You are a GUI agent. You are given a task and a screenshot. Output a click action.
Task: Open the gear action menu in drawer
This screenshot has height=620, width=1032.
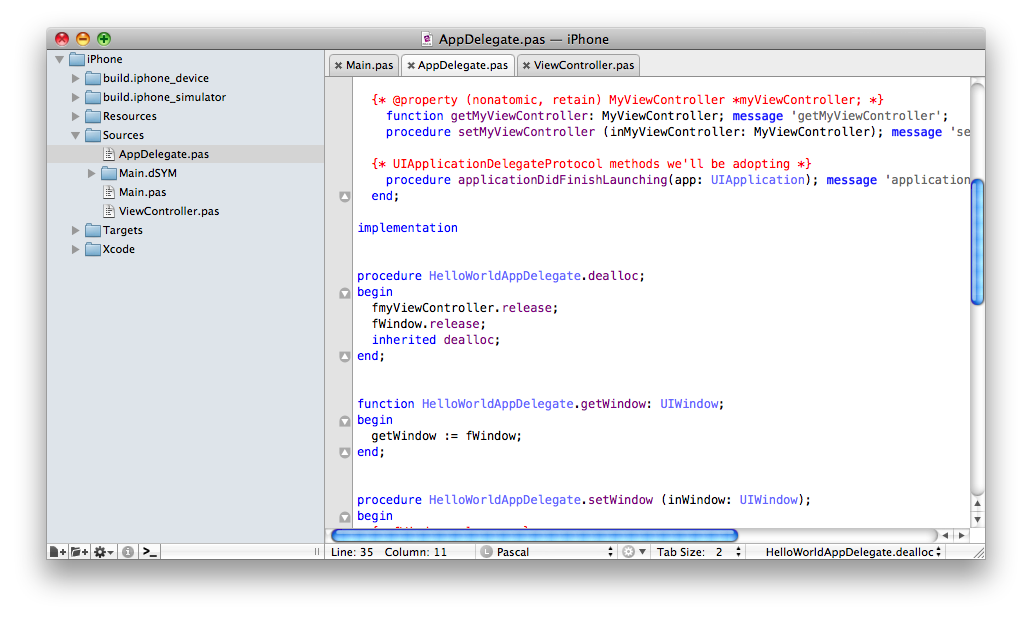click(103, 552)
